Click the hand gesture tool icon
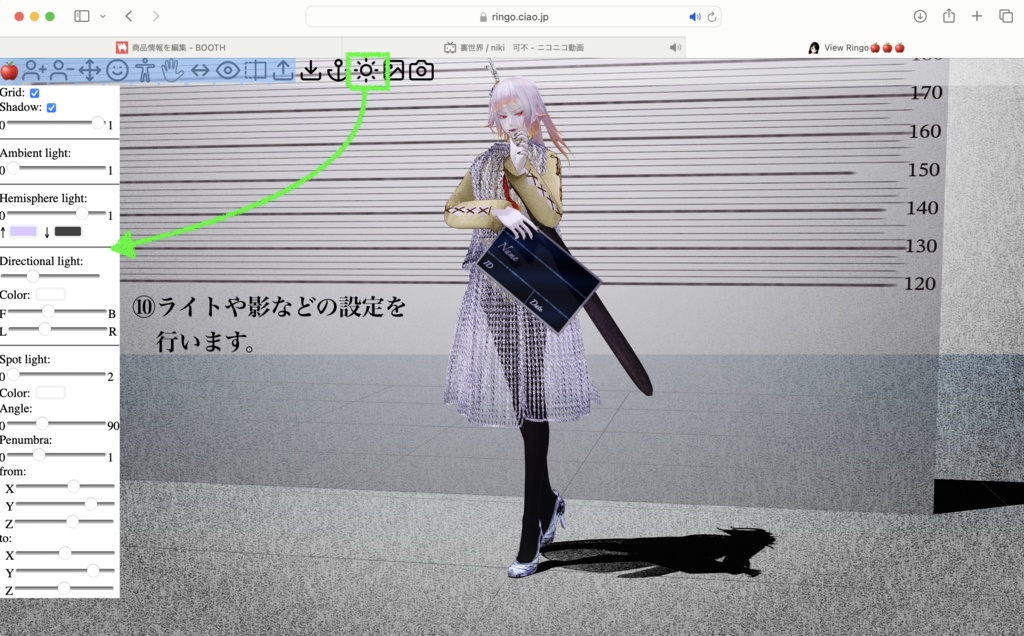Screen dimensions: 1024x636 (172, 70)
